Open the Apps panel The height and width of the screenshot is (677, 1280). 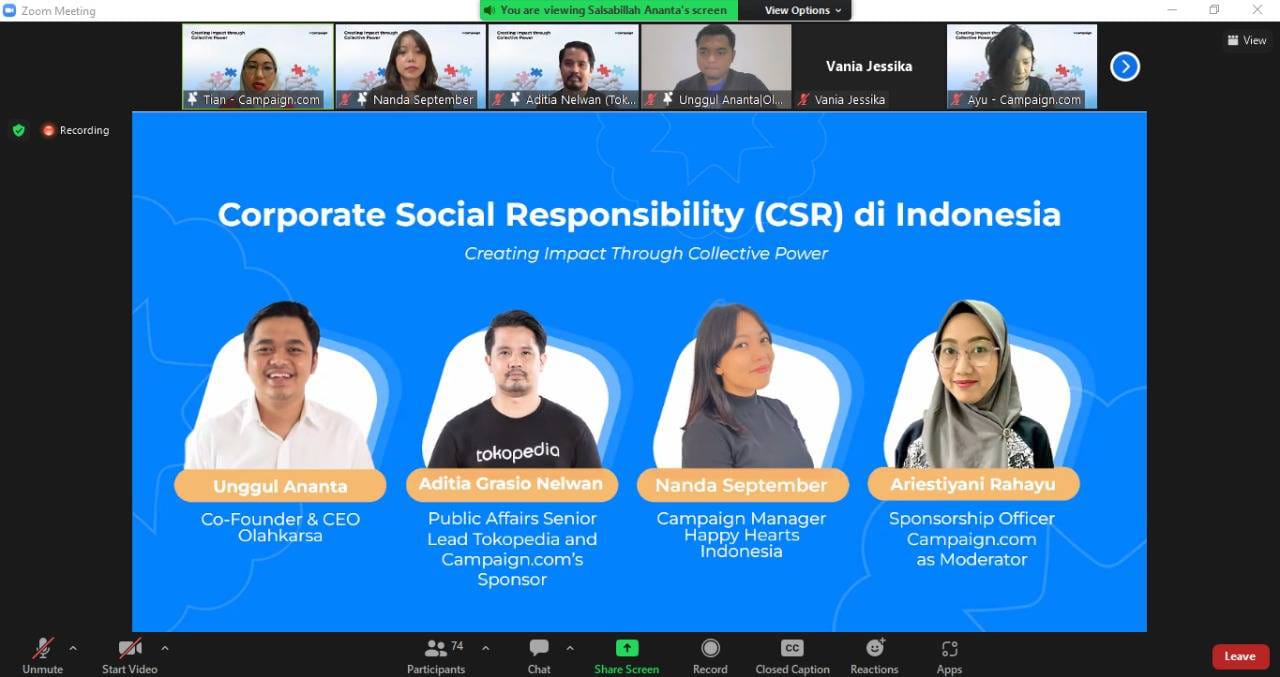point(949,655)
